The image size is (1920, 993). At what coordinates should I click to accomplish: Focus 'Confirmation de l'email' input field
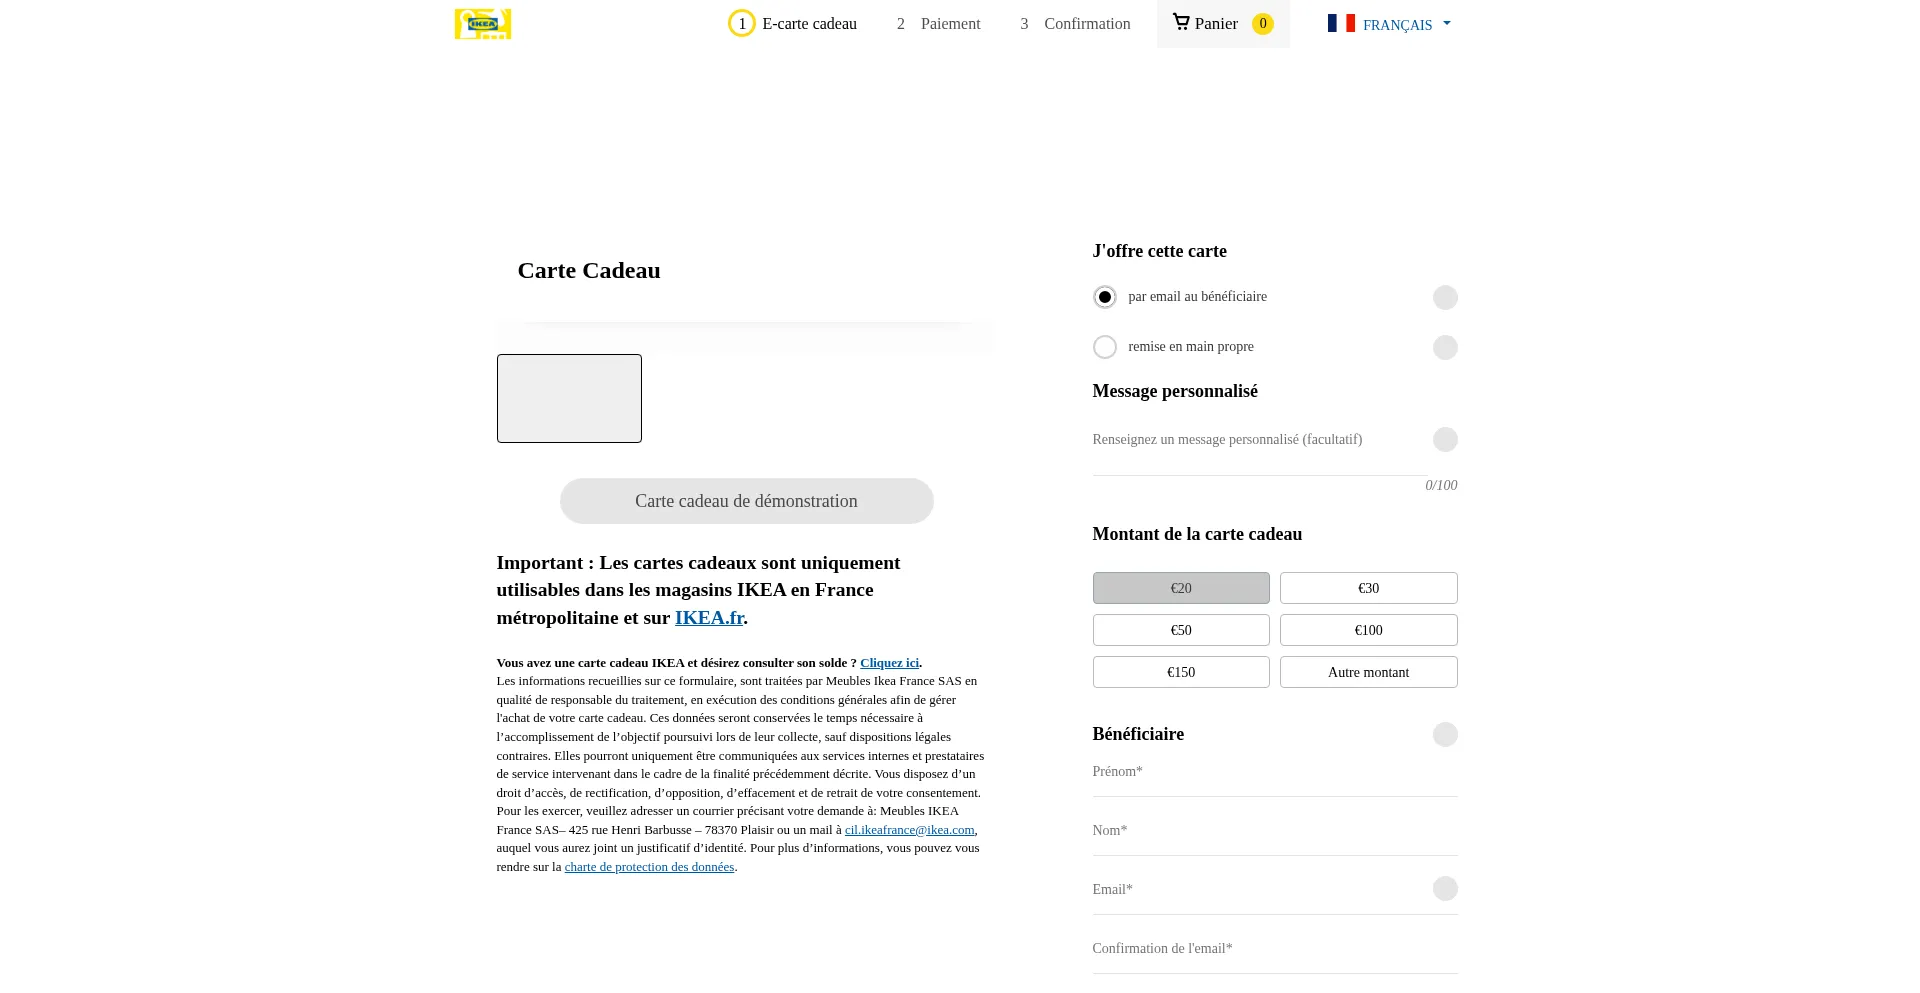click(x=1275, y=953)
